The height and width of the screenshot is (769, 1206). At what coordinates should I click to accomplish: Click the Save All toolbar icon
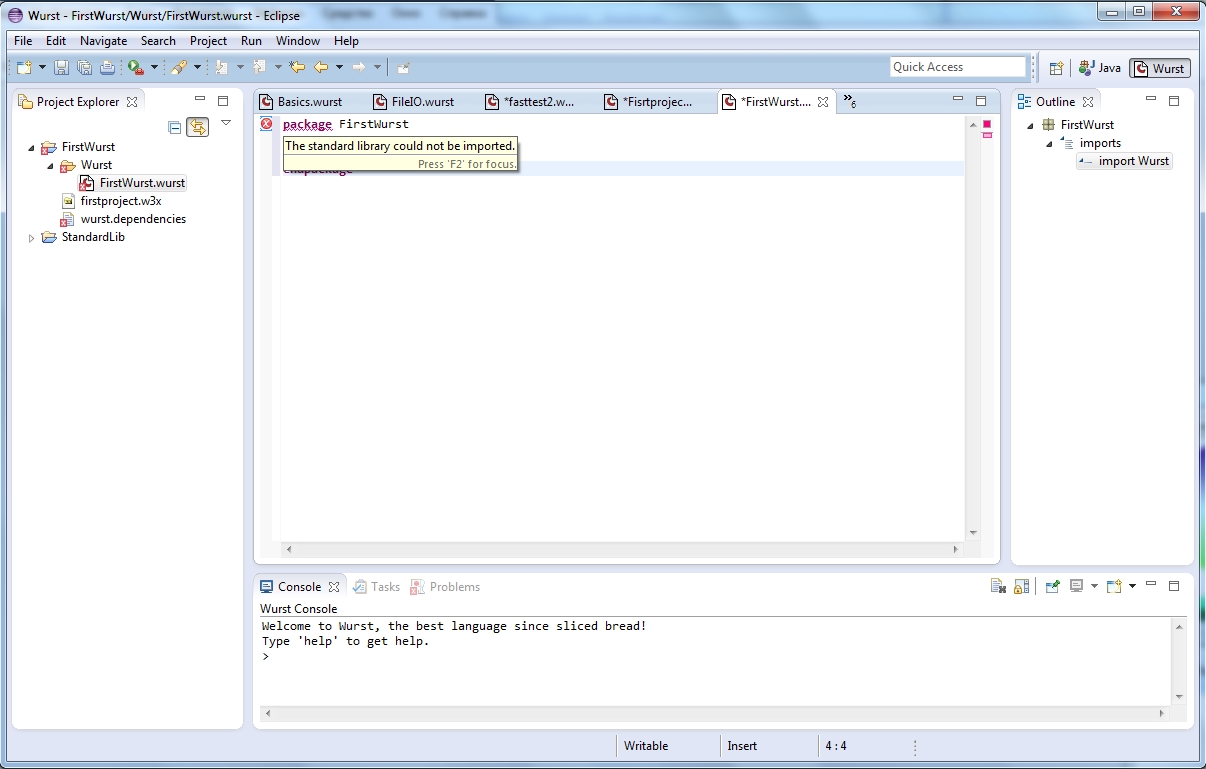[x=84, y=67]
